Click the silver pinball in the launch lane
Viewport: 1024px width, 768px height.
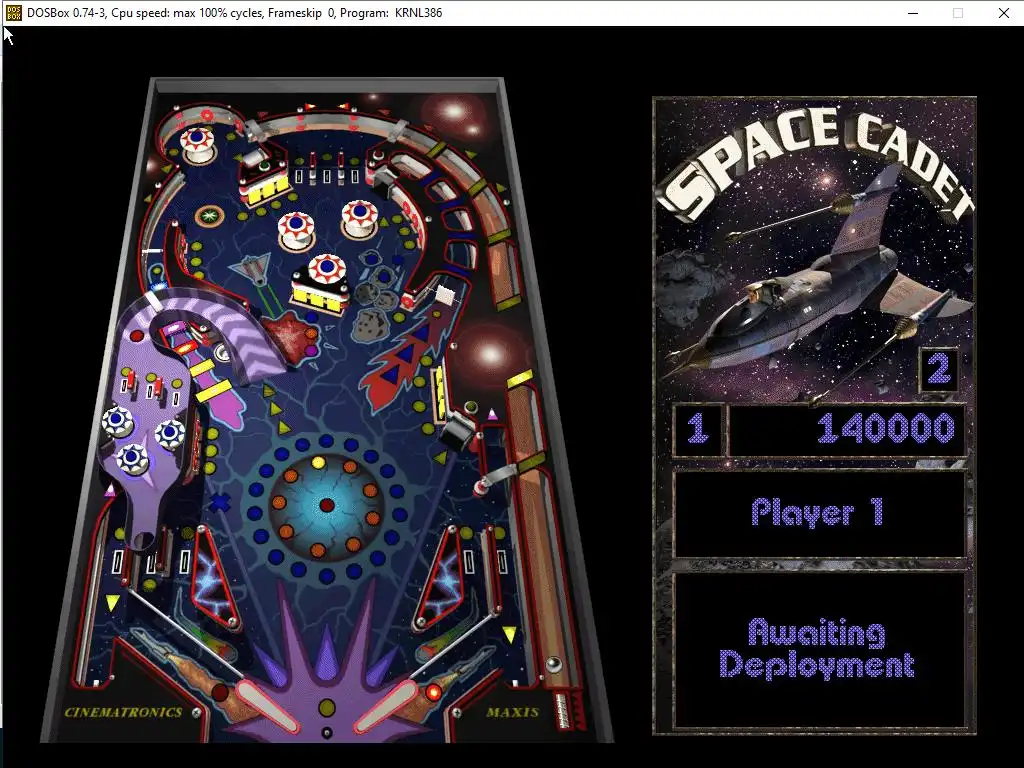point(553,664)
